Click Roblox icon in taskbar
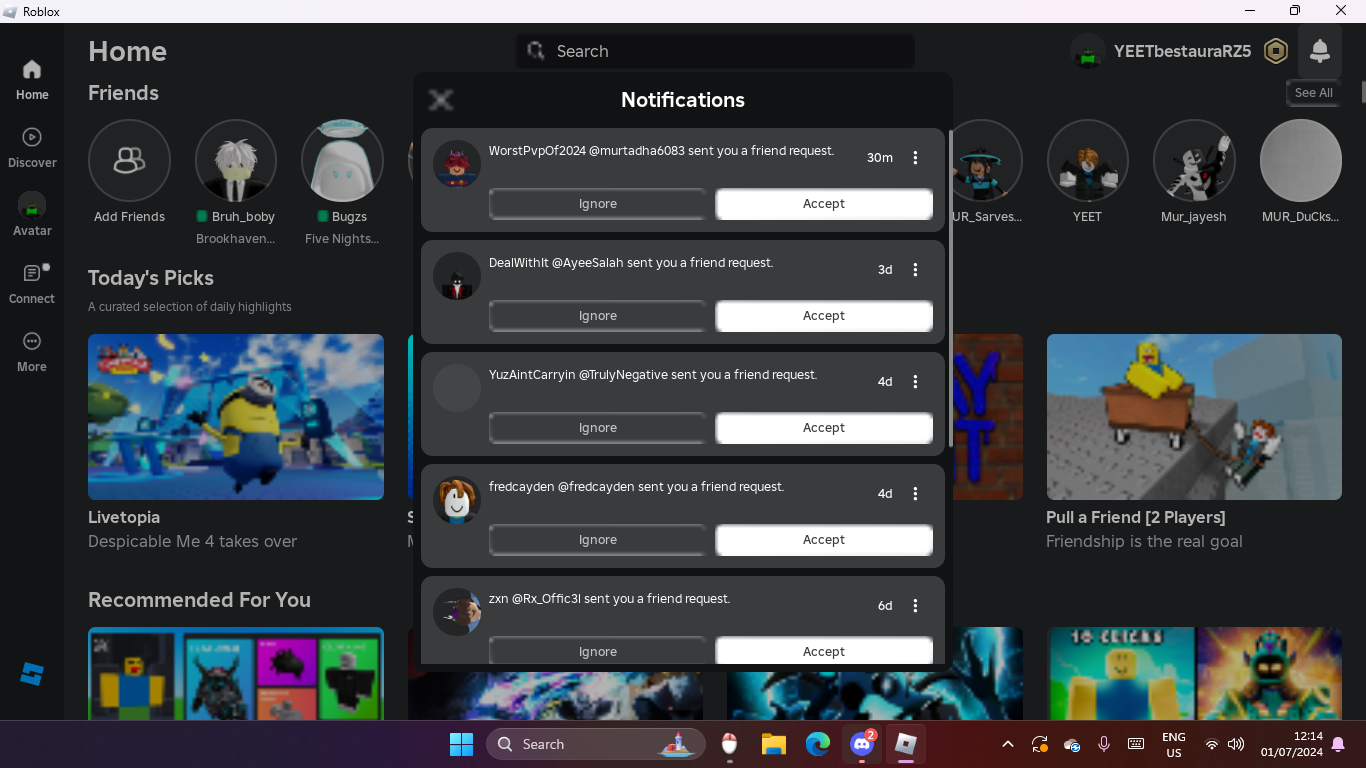This screenshot has height=768, width=1366. 906,744
